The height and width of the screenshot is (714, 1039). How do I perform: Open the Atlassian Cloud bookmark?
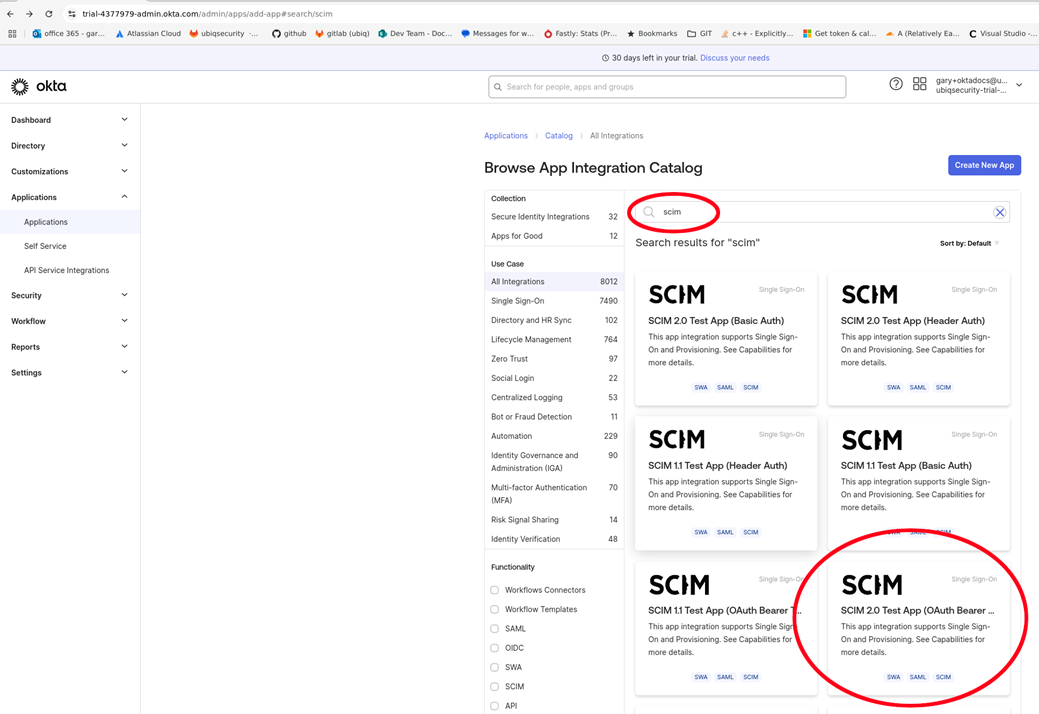pos(148,33)
